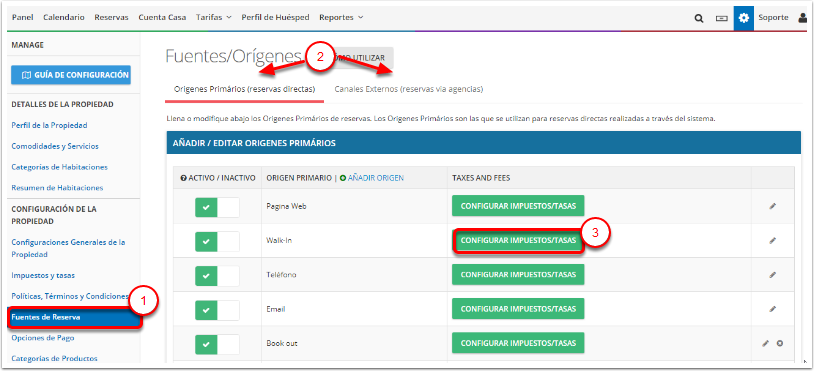Configure taxes for Book out
The height and width of the screenshot is (371, 814).
[518, 343]
